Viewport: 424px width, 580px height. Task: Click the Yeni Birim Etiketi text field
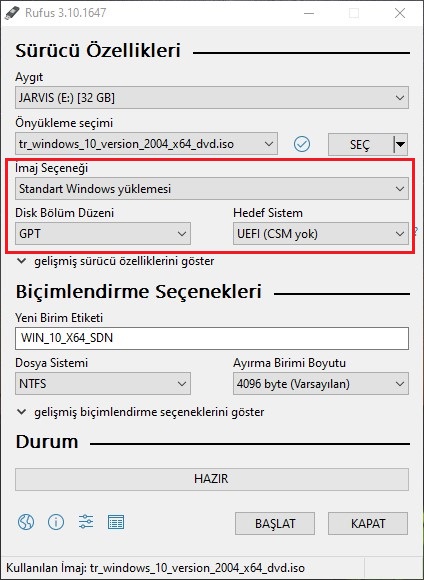(212, 338)
